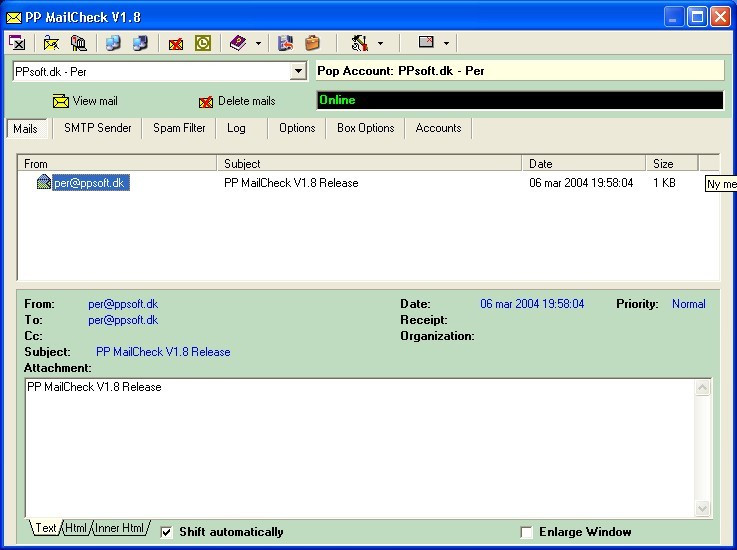Open the help book dropdown arrow
This screenshot has width=737, height=550.
coord(258,44)
